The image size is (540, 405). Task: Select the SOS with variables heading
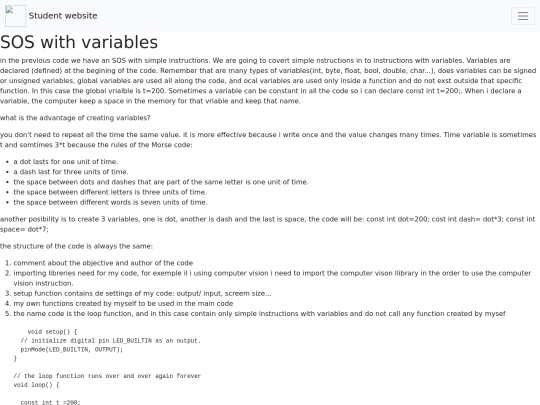pyautogui.click(x=79, y=42)
